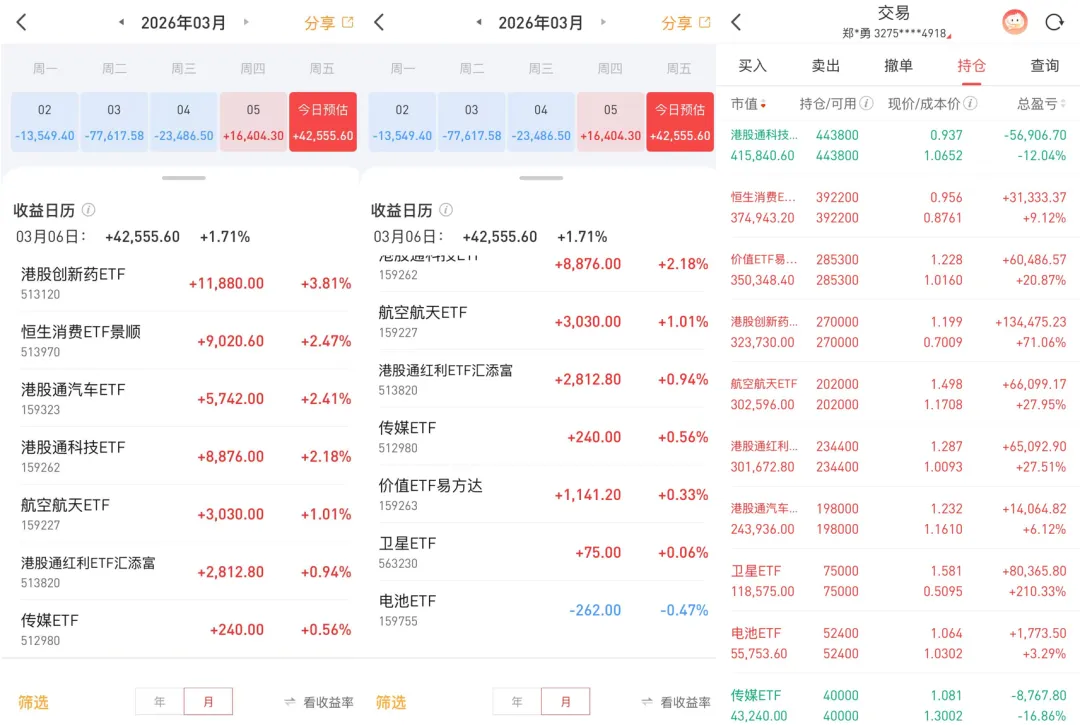Open 航空航天ETF holding with 202000 shares

(x=898, y=394)
